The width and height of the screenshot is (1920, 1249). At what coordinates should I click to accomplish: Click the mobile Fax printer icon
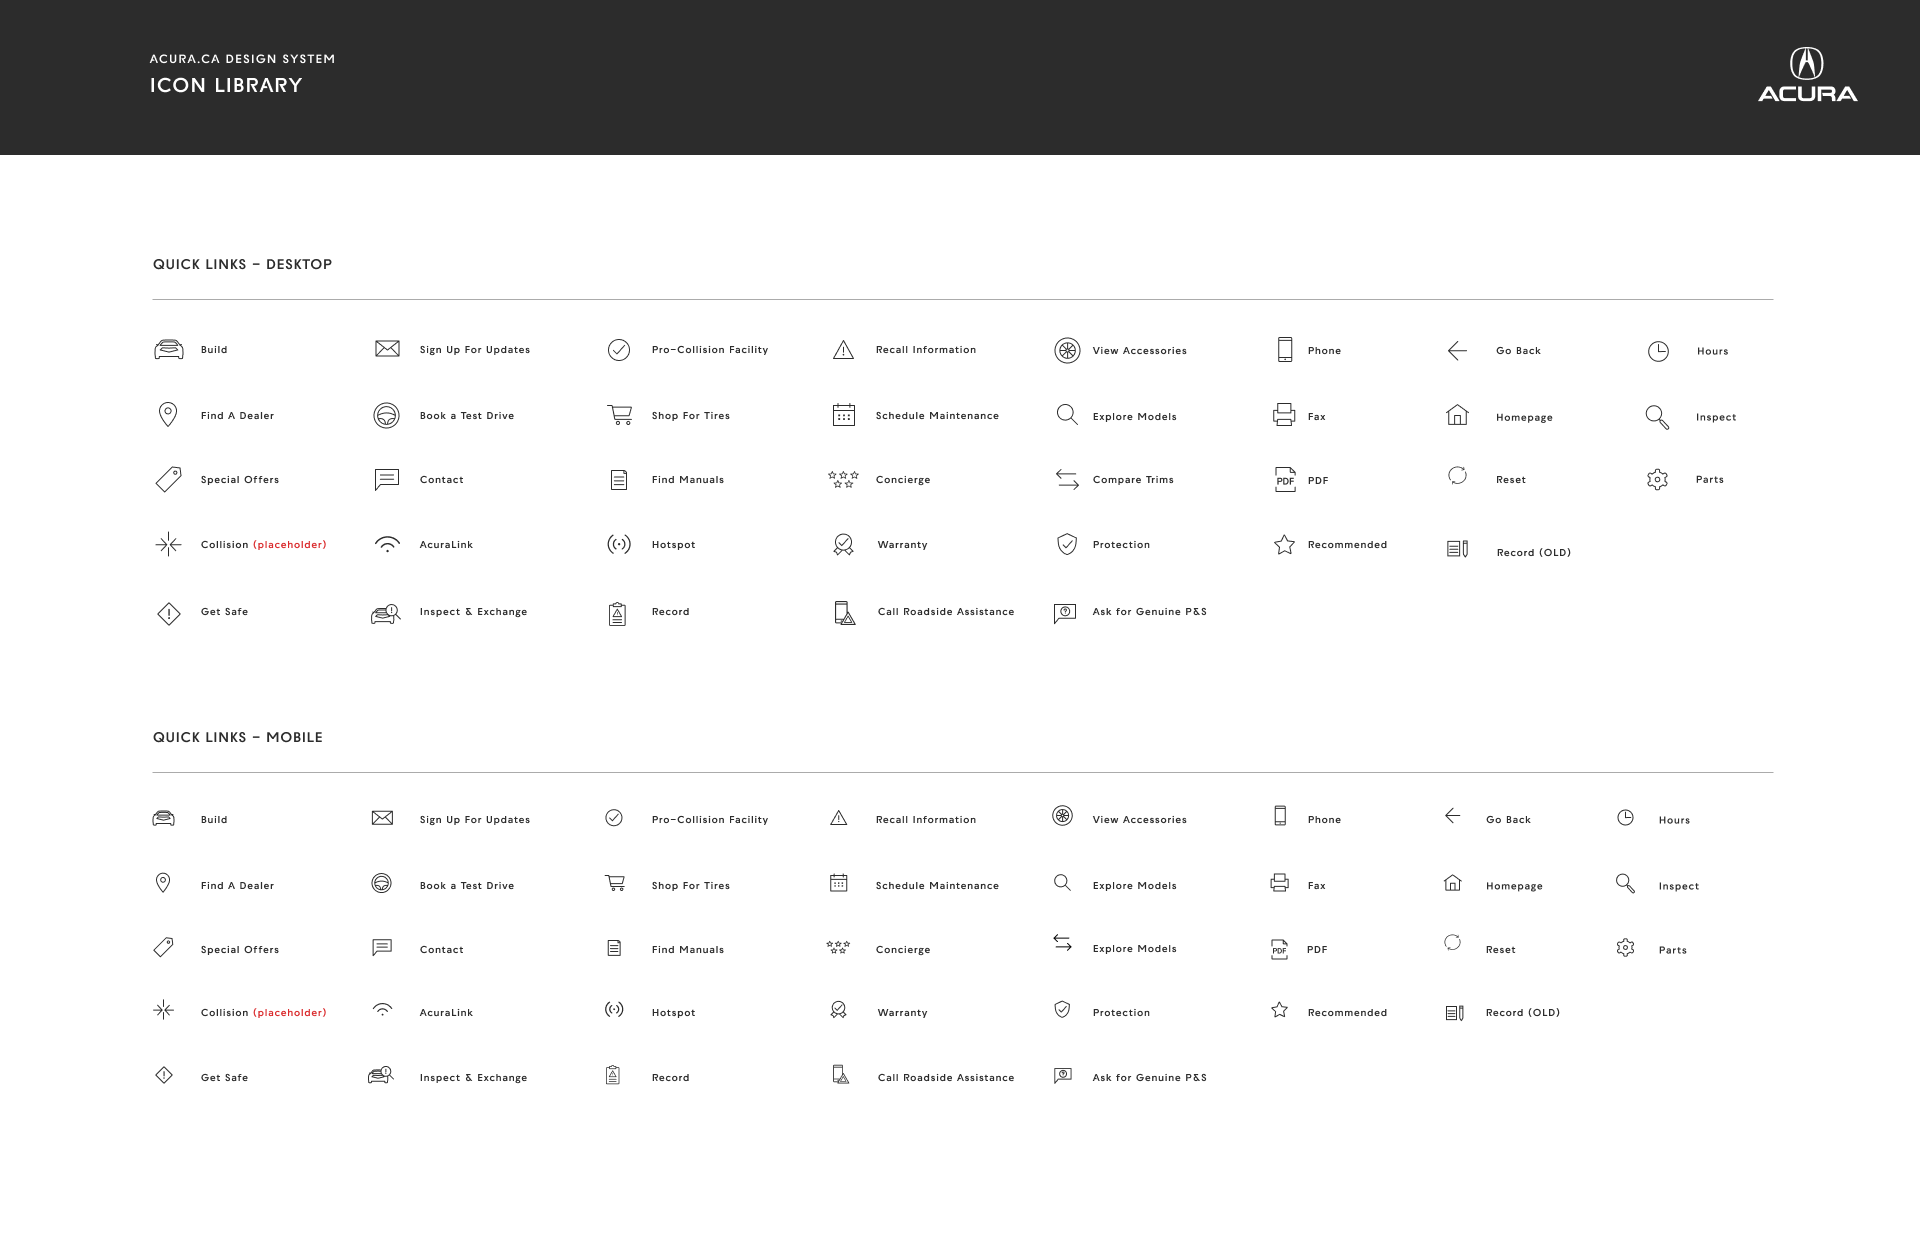[1279, 883]
